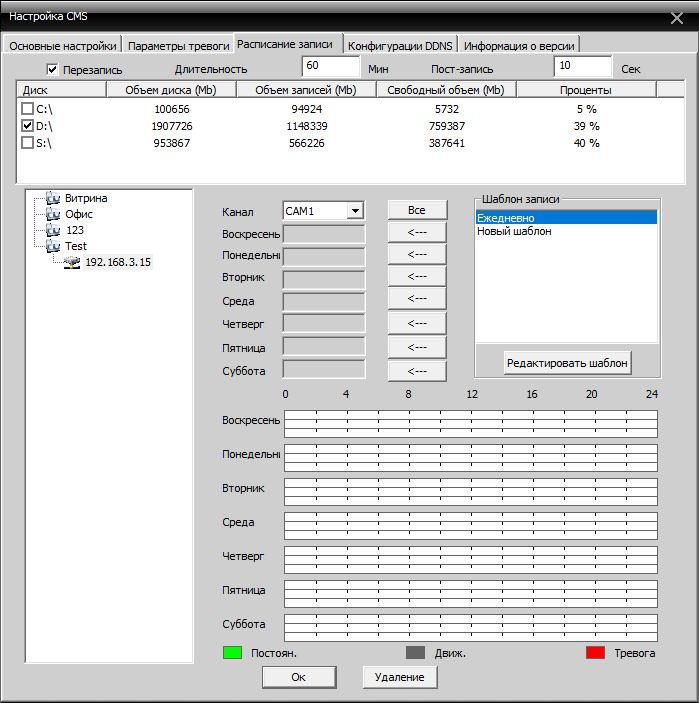Apply template arrow for Среда
The image size is (699, 703).
(417, 299)
